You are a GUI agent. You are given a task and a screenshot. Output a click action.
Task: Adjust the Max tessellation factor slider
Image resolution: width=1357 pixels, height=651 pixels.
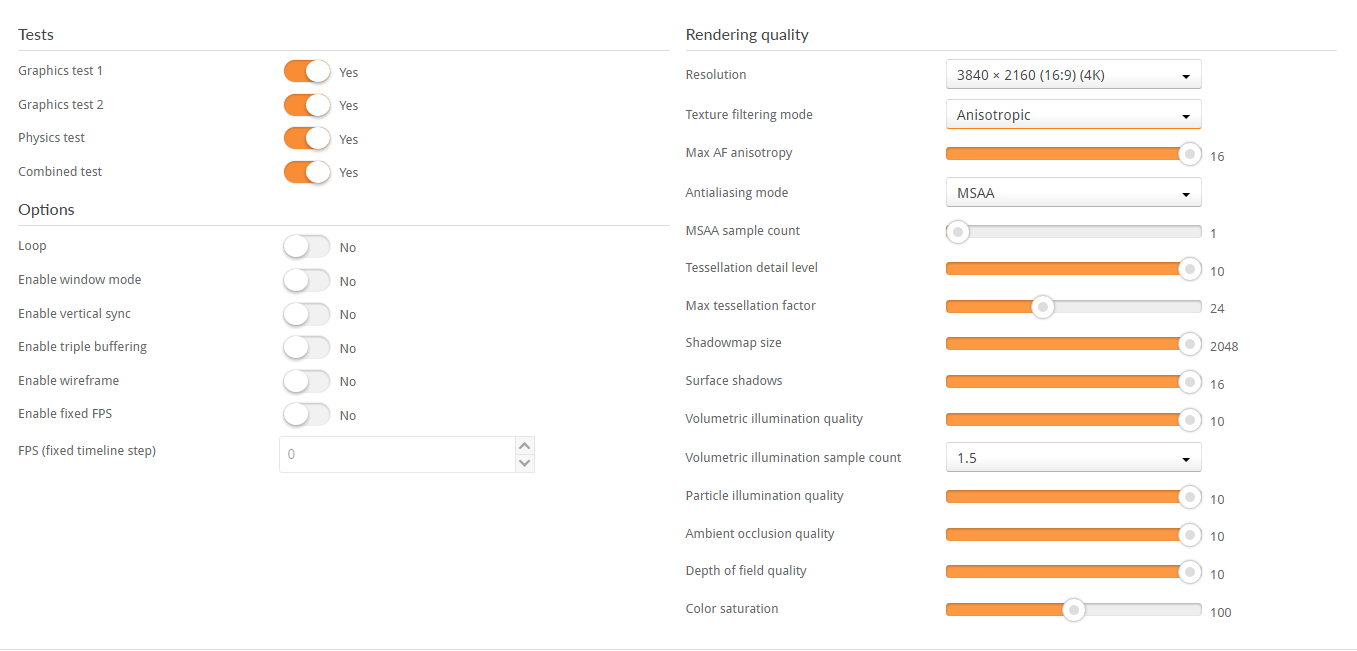(1043, 307)
